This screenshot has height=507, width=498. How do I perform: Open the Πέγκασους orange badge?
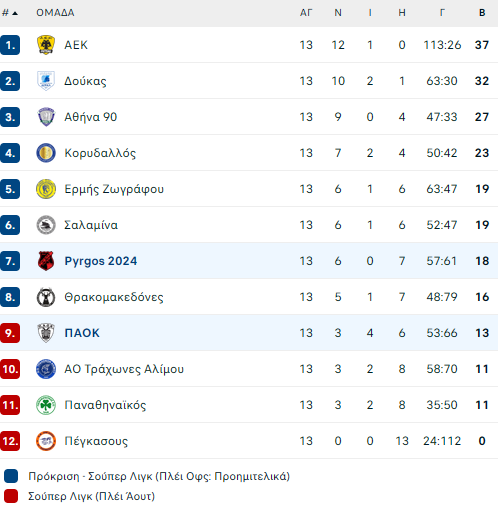point(46,441)
